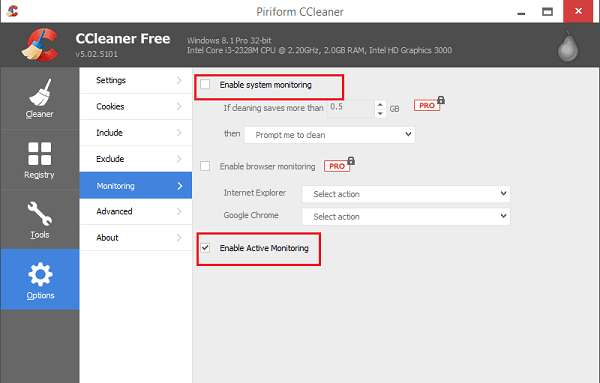Open the Cookies options page
This screenshot has height=383, width=600.
click(x=136, y=107)
